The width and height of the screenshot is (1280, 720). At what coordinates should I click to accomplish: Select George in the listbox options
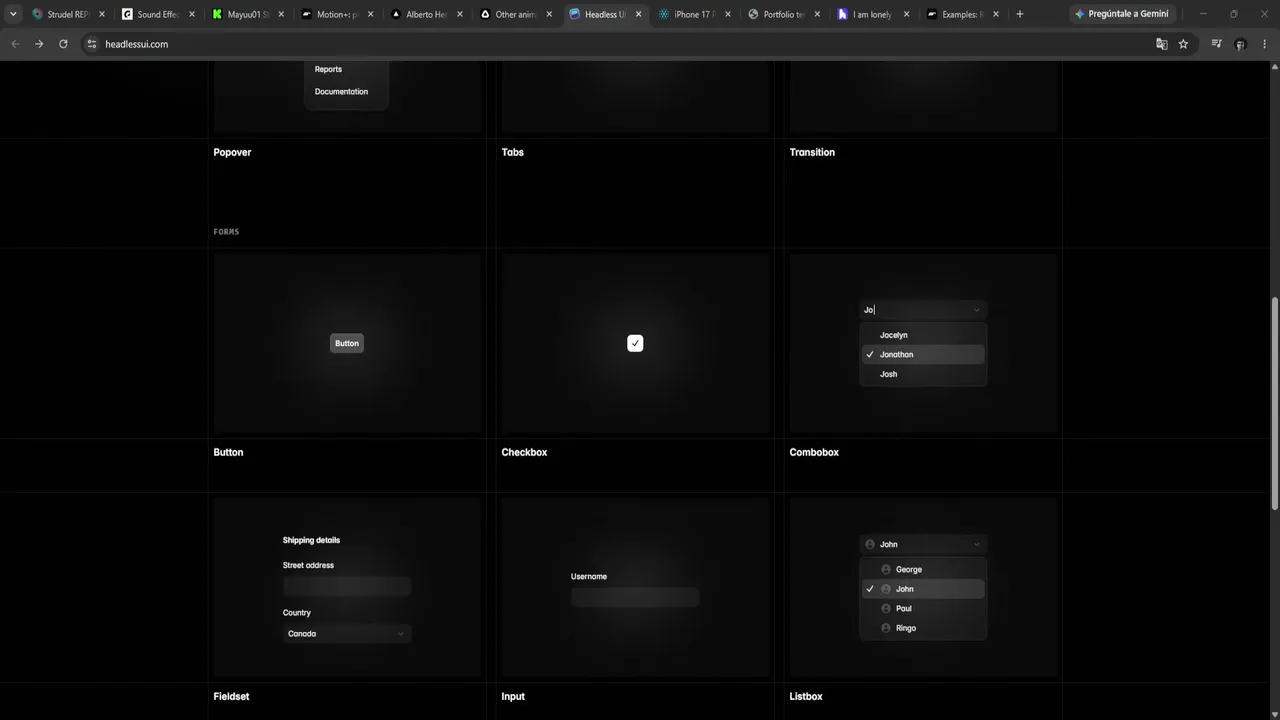(923, 569)
